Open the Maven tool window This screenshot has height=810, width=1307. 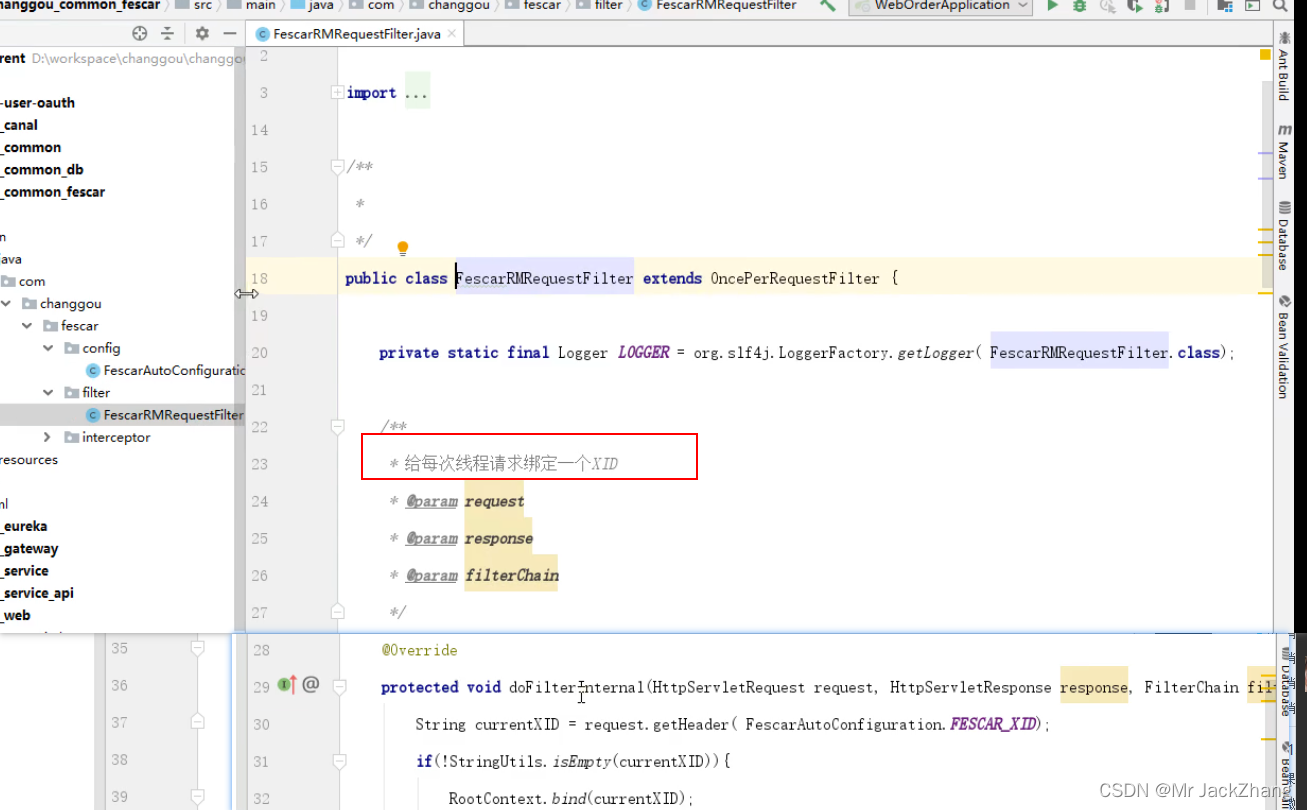[x=1284, y=151]
